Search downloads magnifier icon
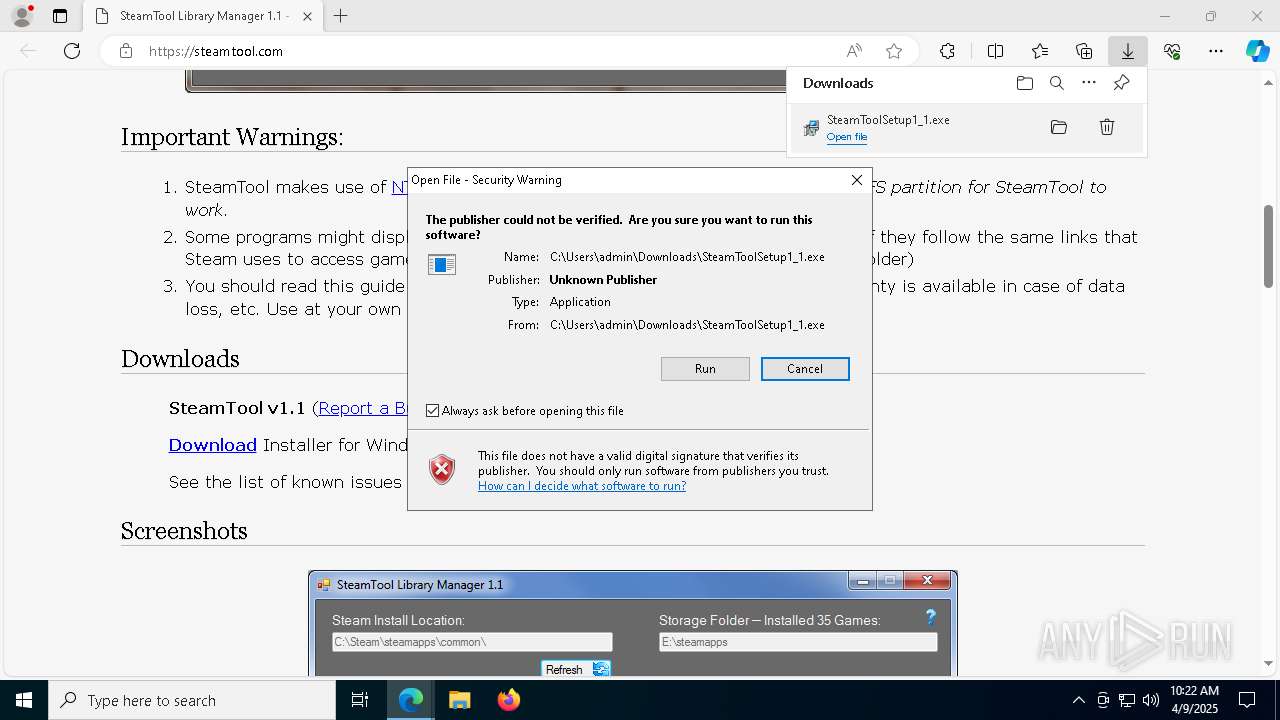Image resolution: width=1280 pixels, height=720 pixels. point(1057,83)
